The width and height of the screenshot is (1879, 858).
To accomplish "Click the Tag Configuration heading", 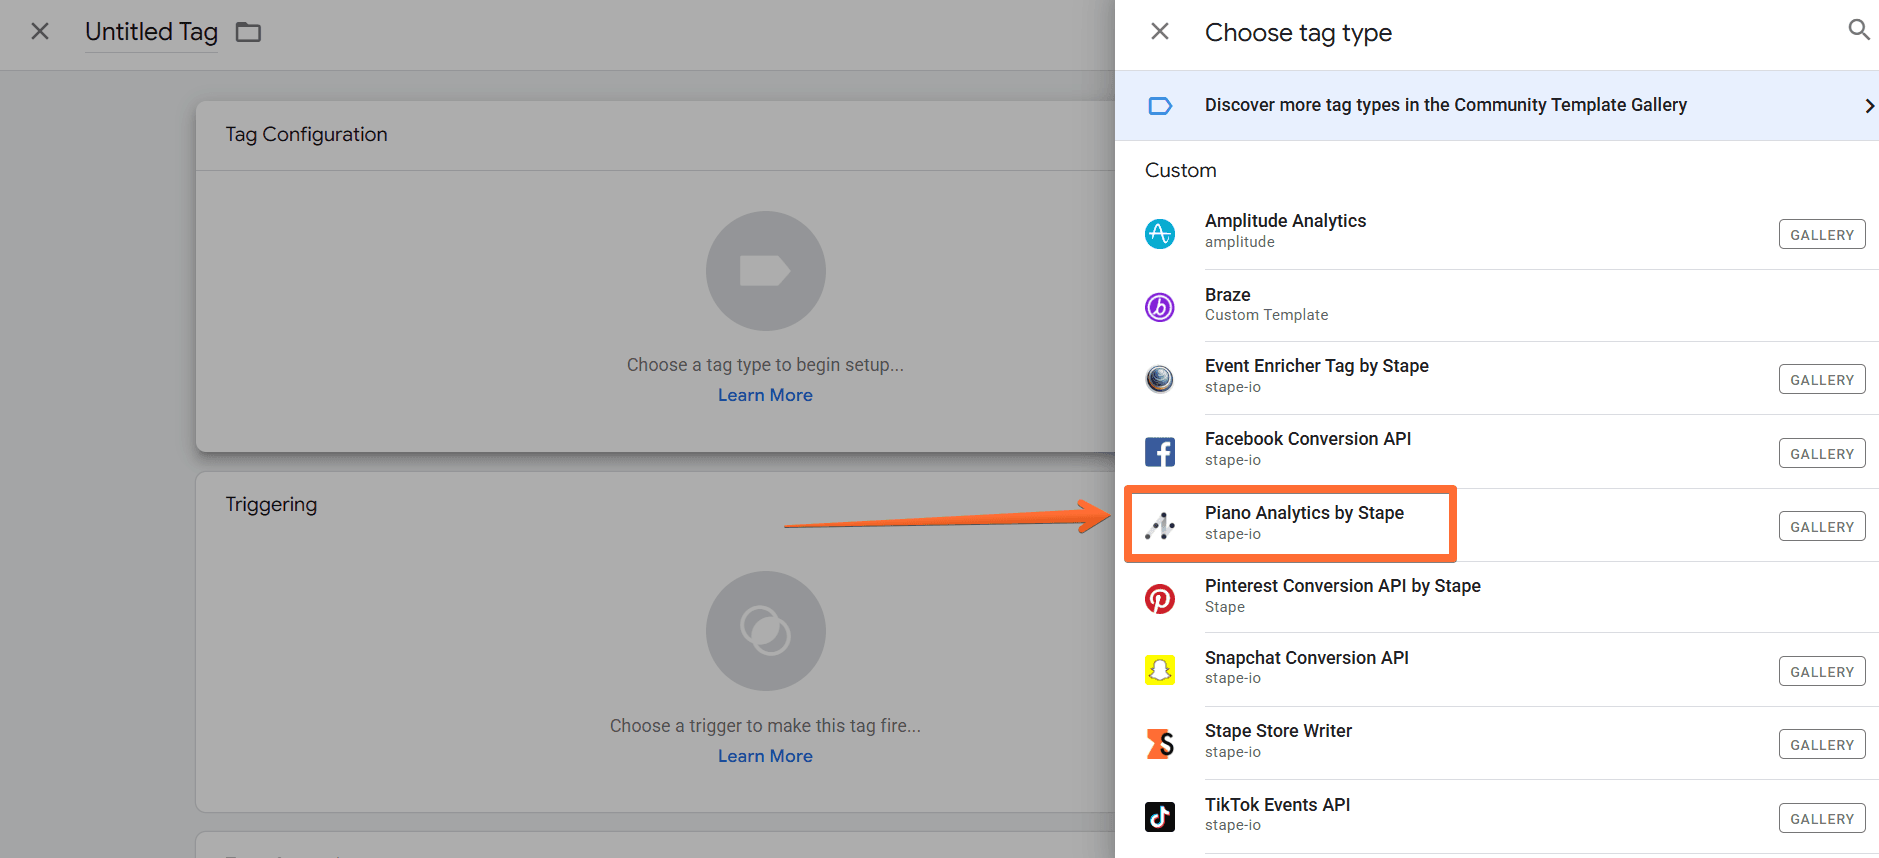I will tap(306, 134).
